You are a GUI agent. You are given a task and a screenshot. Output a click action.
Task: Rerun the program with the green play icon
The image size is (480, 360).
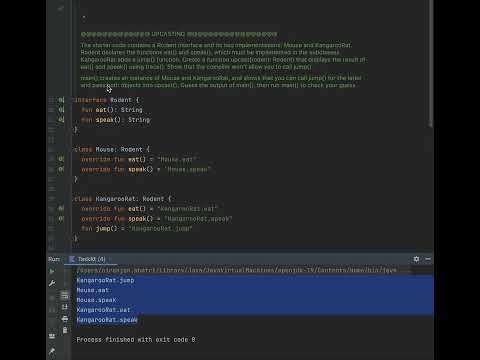52,271
